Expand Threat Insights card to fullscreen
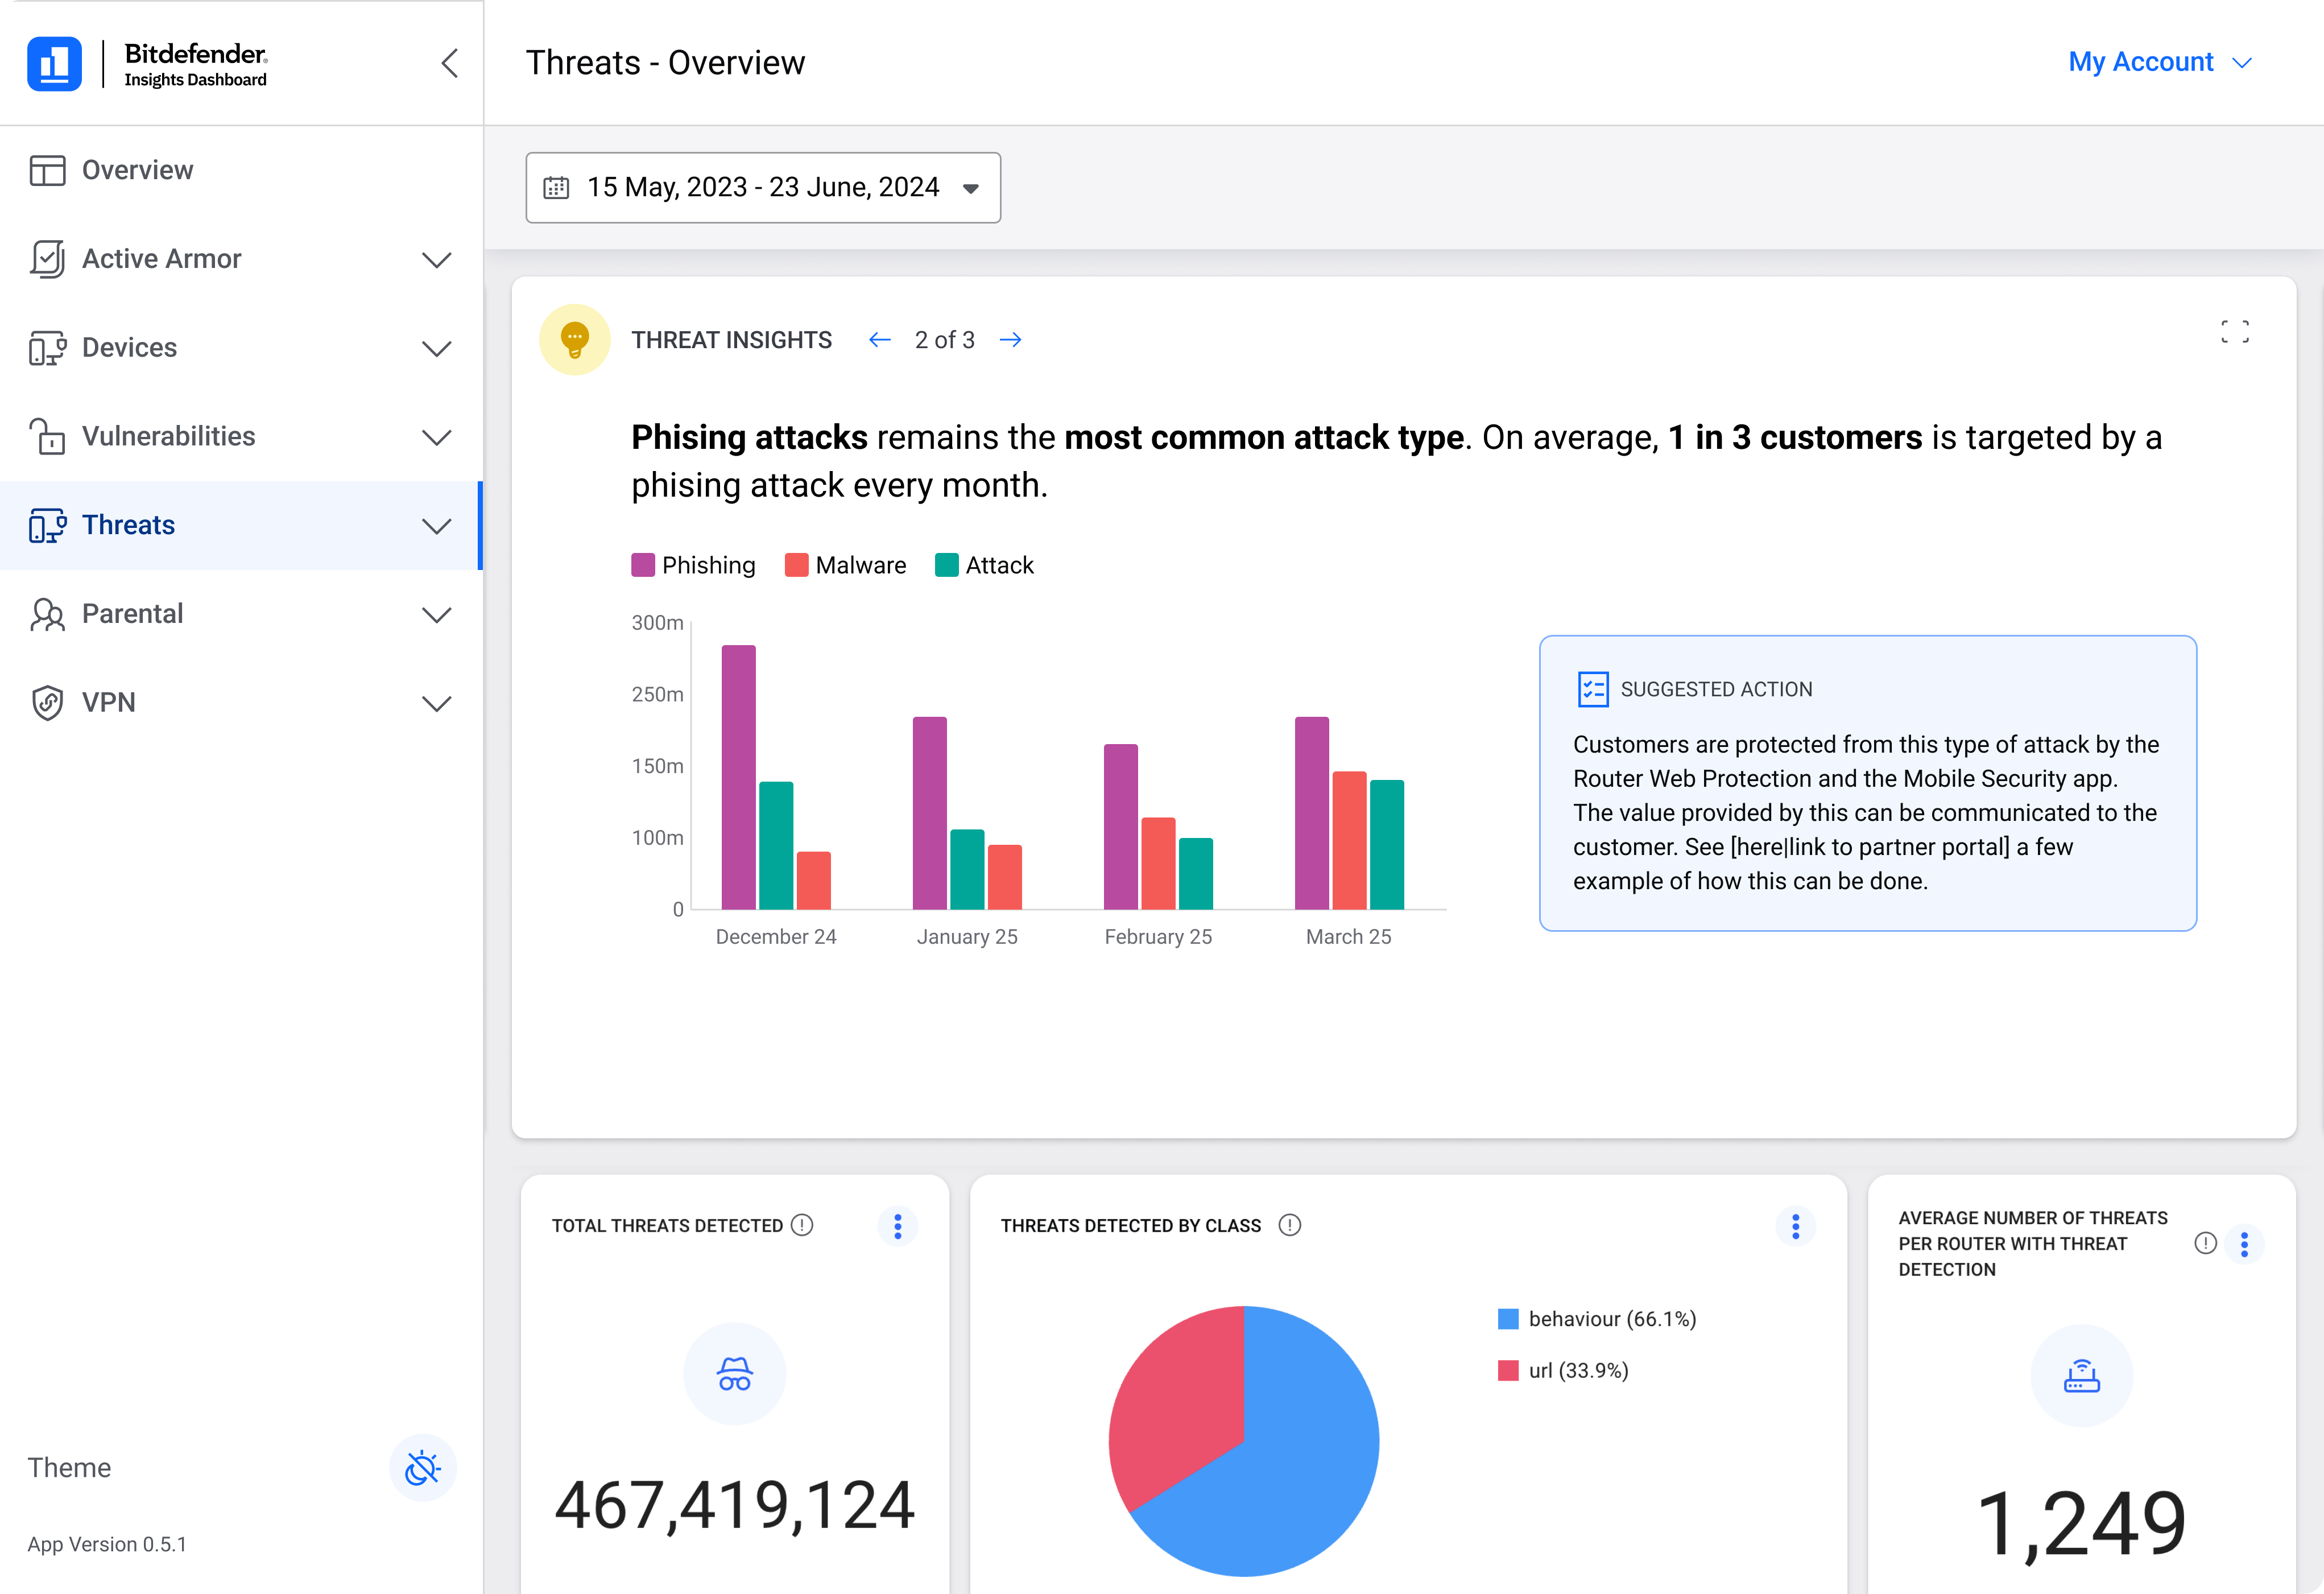The image size is (2324, 1594). pos(2235,332)
